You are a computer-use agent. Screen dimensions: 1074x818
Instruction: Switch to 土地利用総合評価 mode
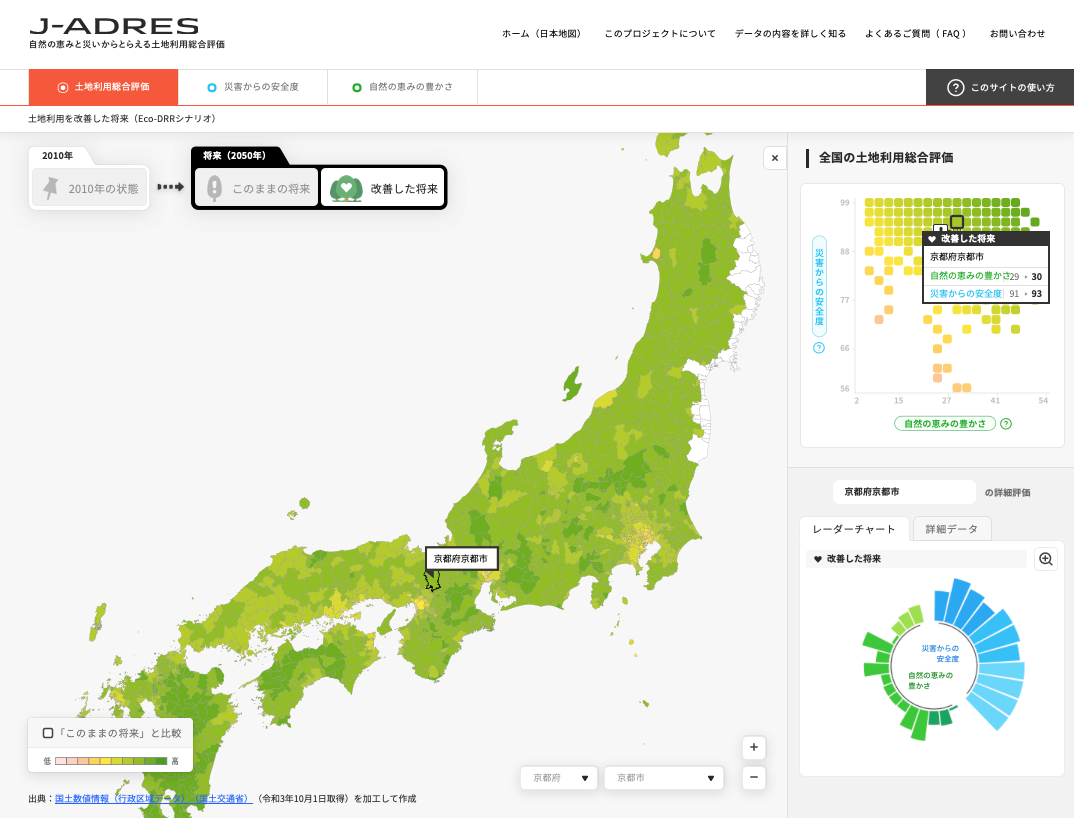pos(104,88)
